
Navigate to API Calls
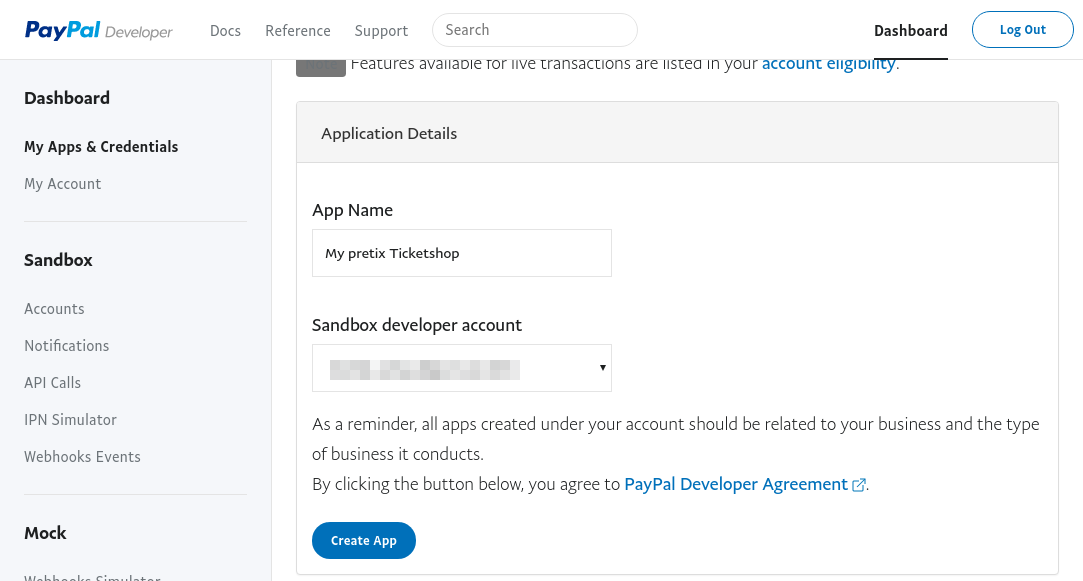point(53,383)
